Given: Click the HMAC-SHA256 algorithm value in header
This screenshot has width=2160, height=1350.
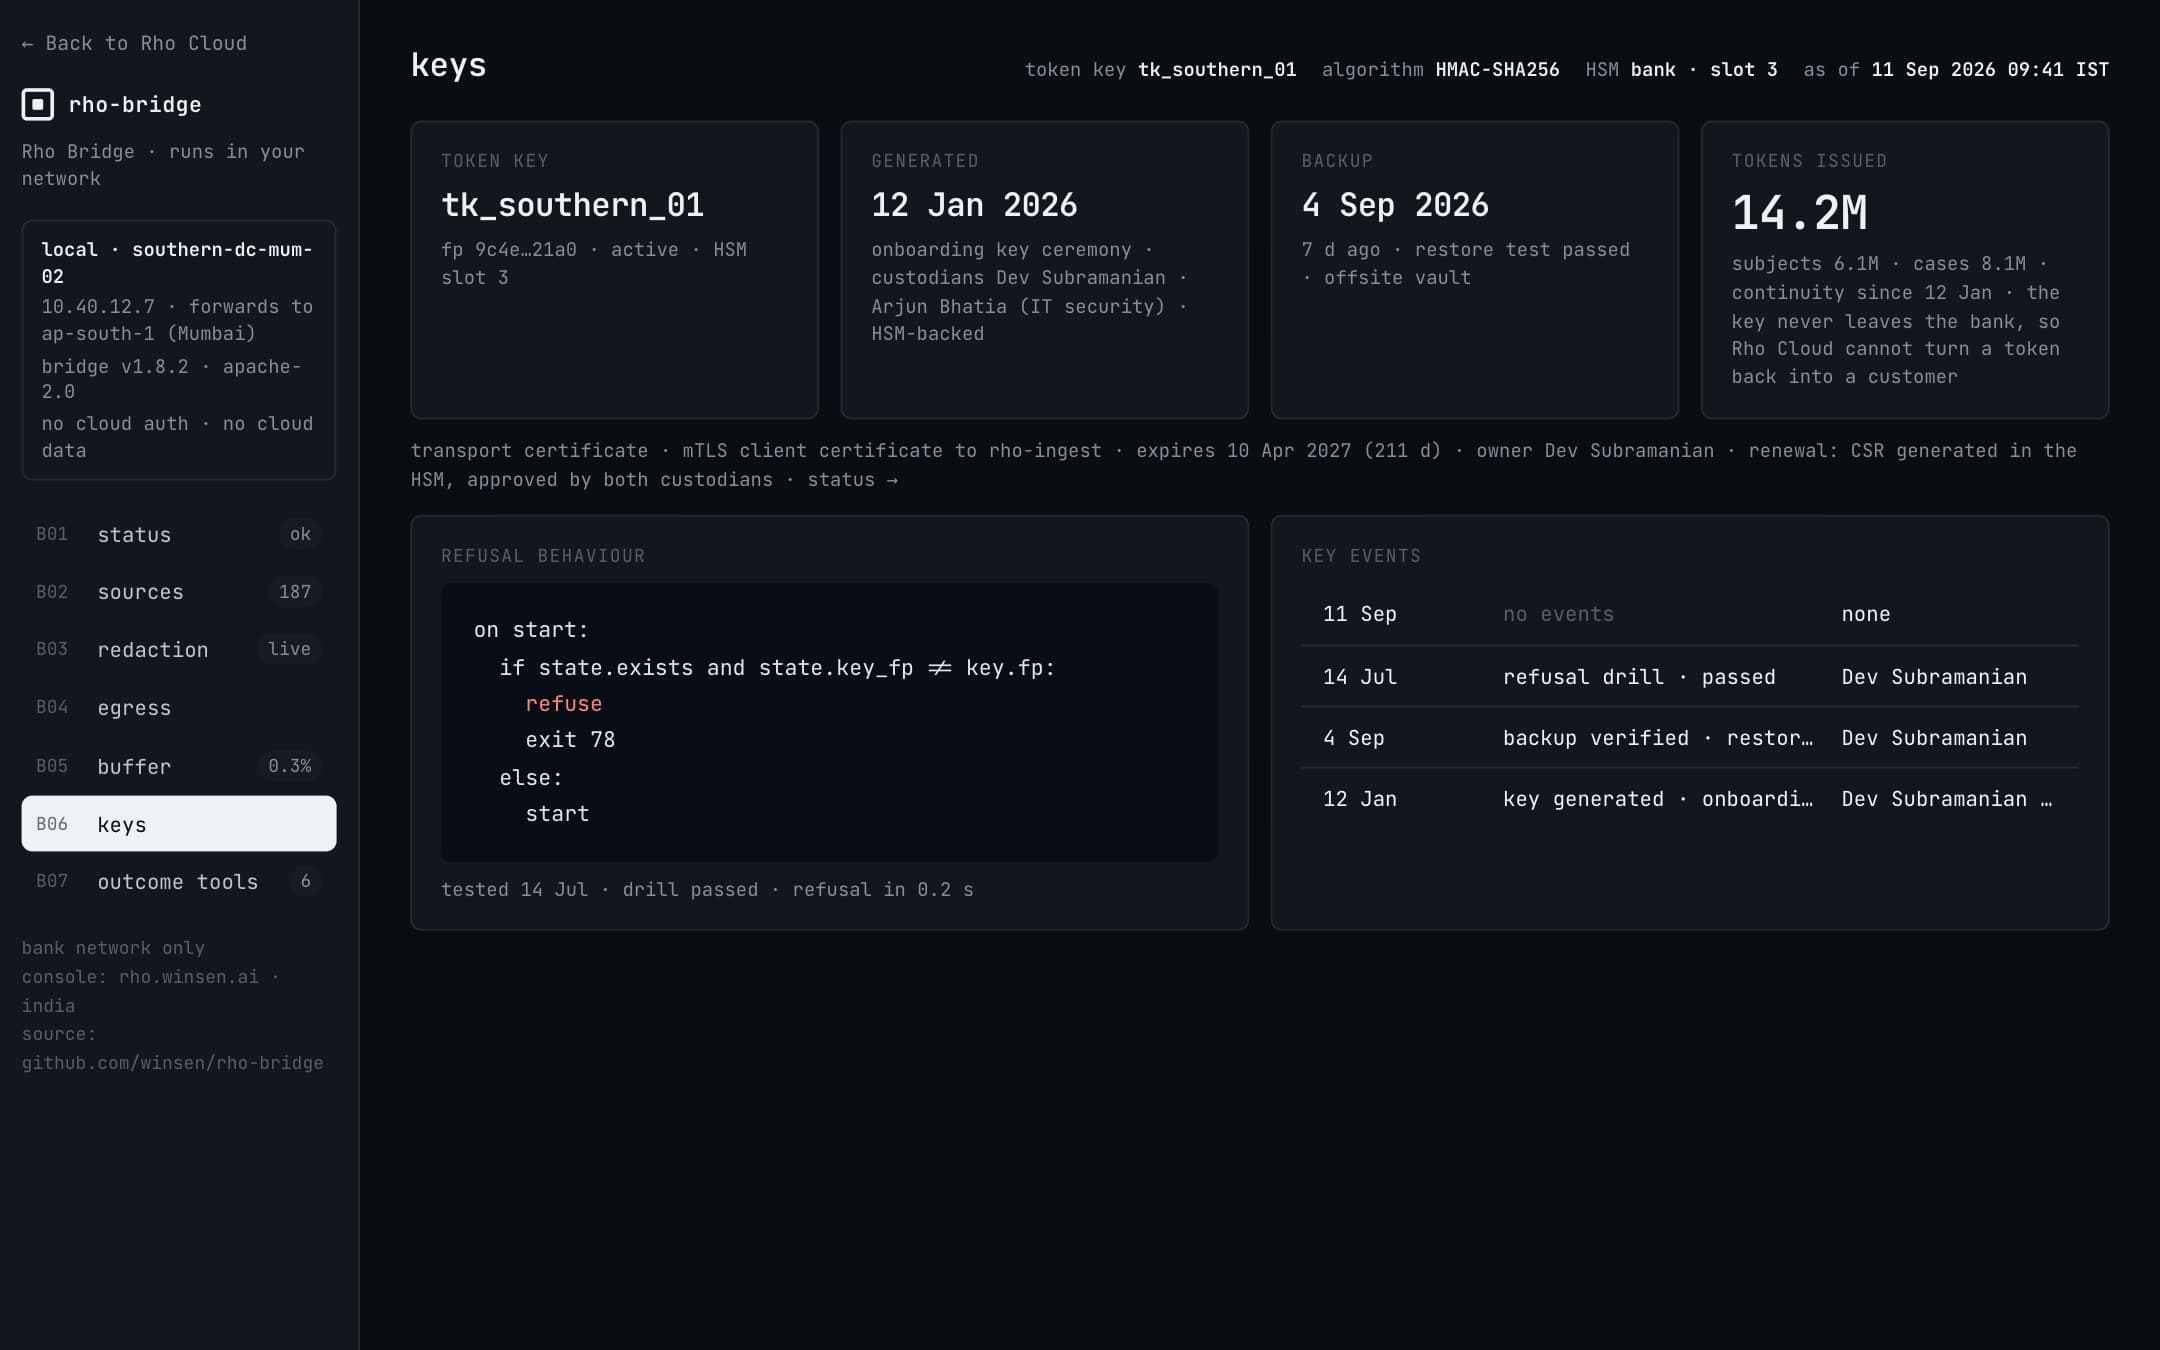Looking at the screenshot, I should tap(1497, 70).
